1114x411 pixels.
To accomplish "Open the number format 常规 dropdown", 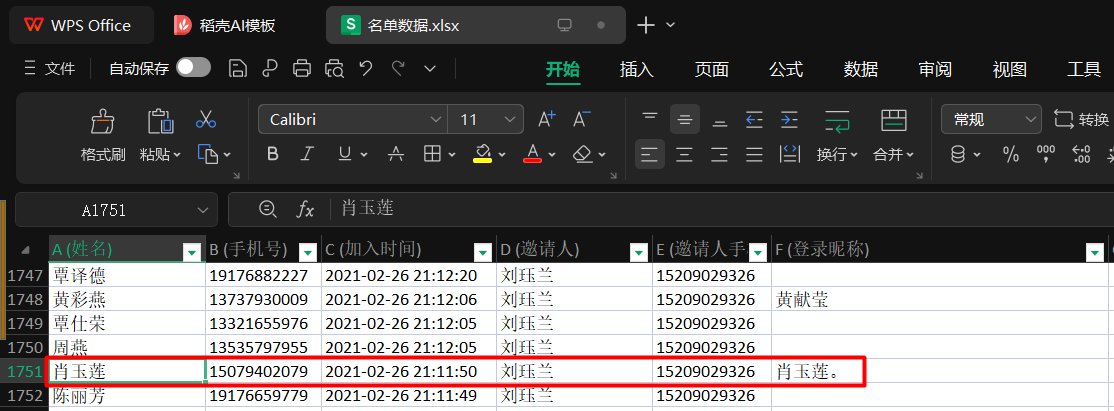I will [1029, 119].
